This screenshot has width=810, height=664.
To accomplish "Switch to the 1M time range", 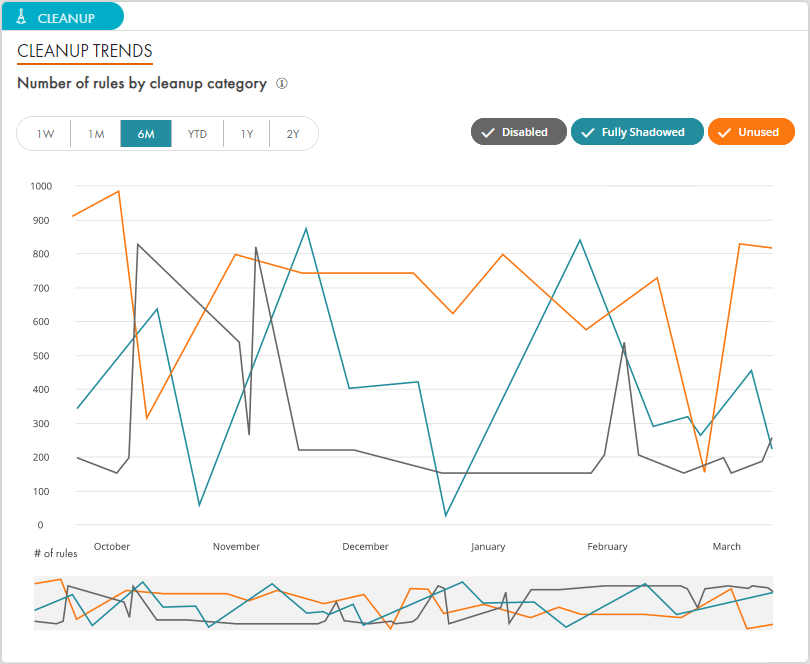I will 96,134.
